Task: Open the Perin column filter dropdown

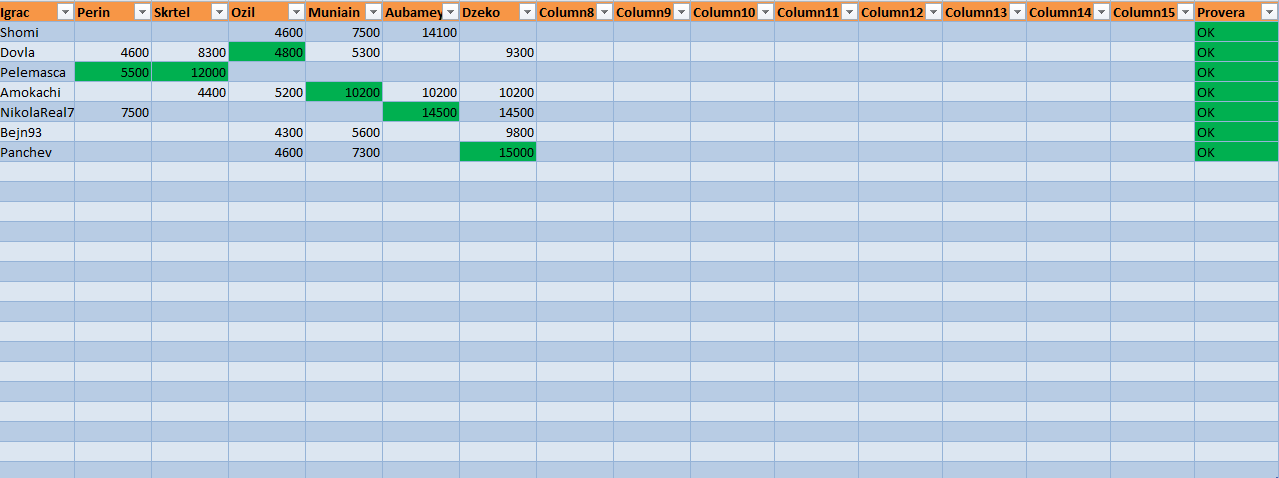Action: pyautogui.click(x=142, y=12)
